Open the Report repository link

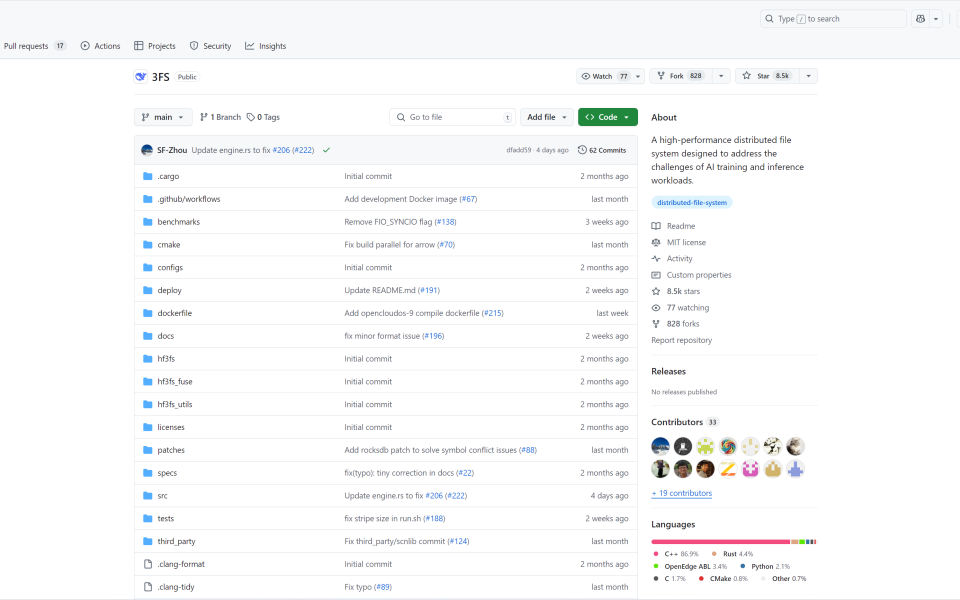point(681,340)
